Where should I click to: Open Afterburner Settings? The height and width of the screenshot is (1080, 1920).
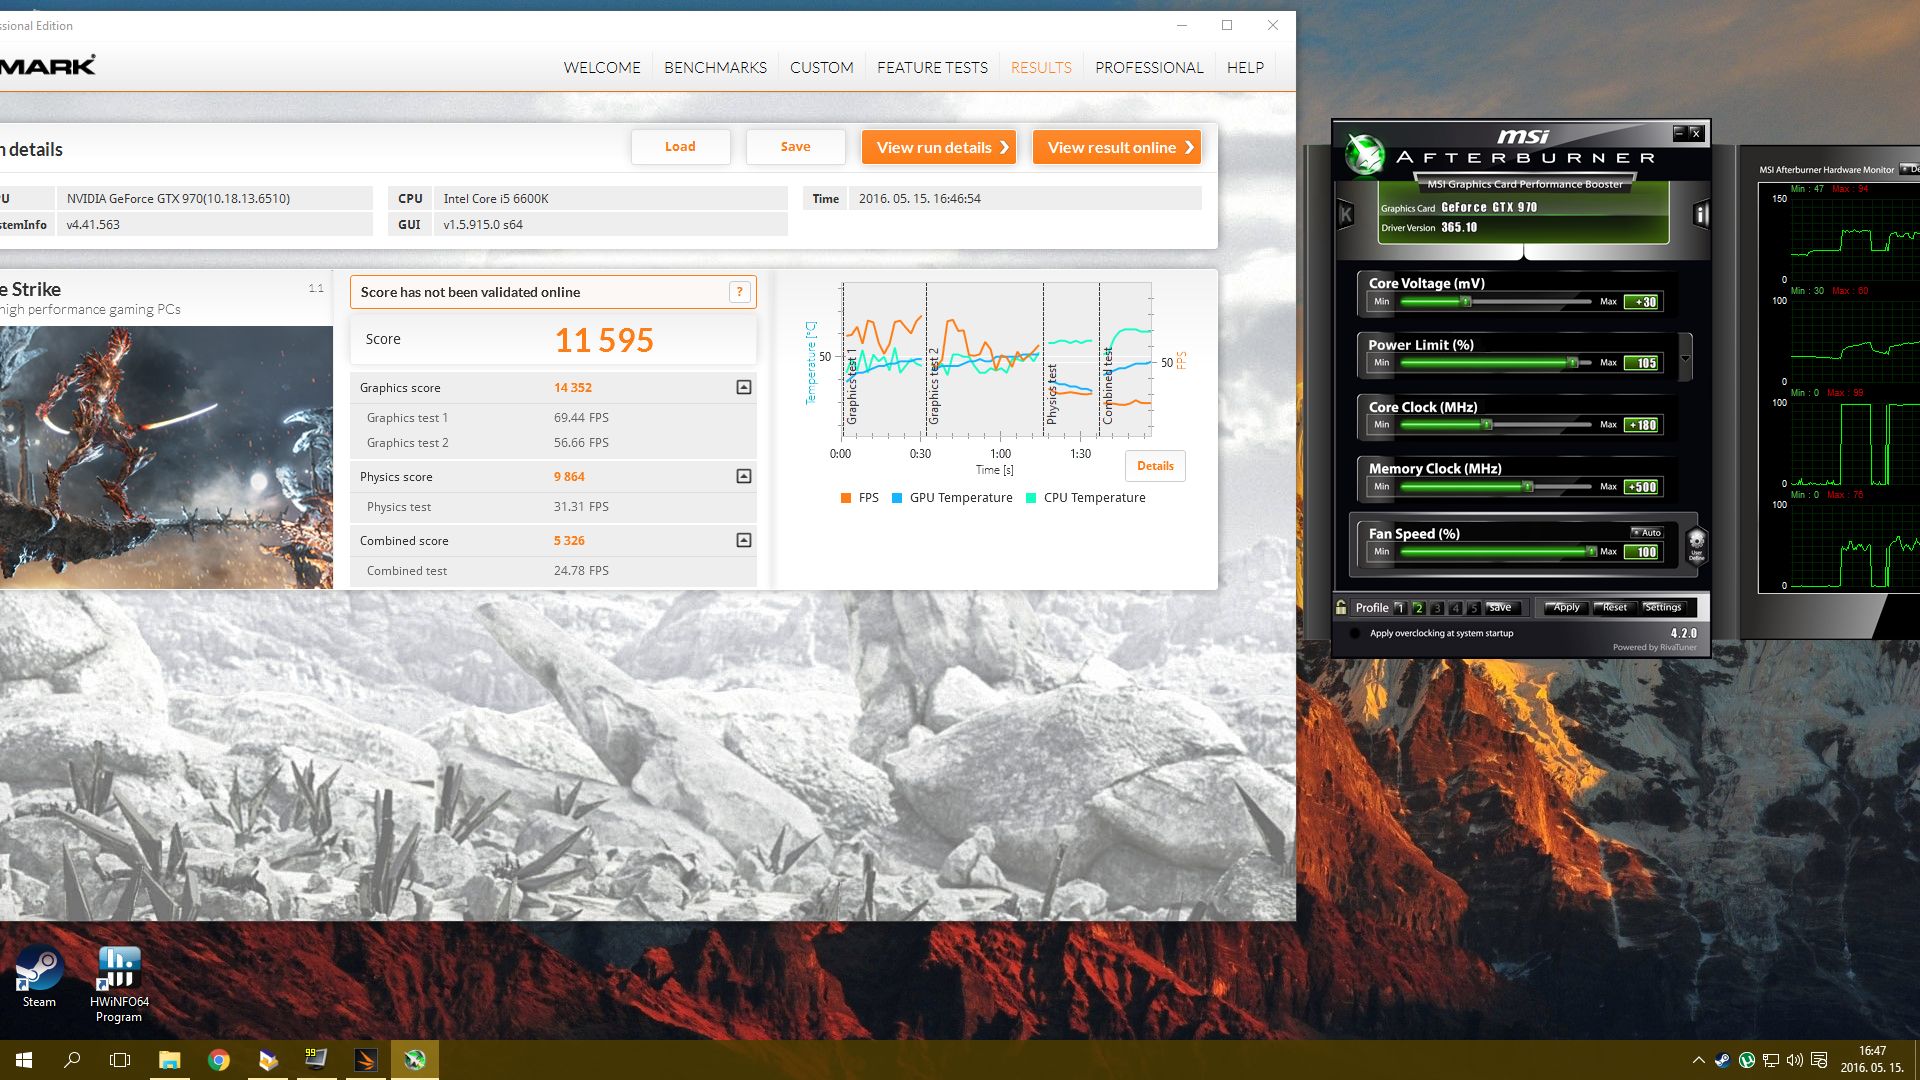(x=1662, y=607)
